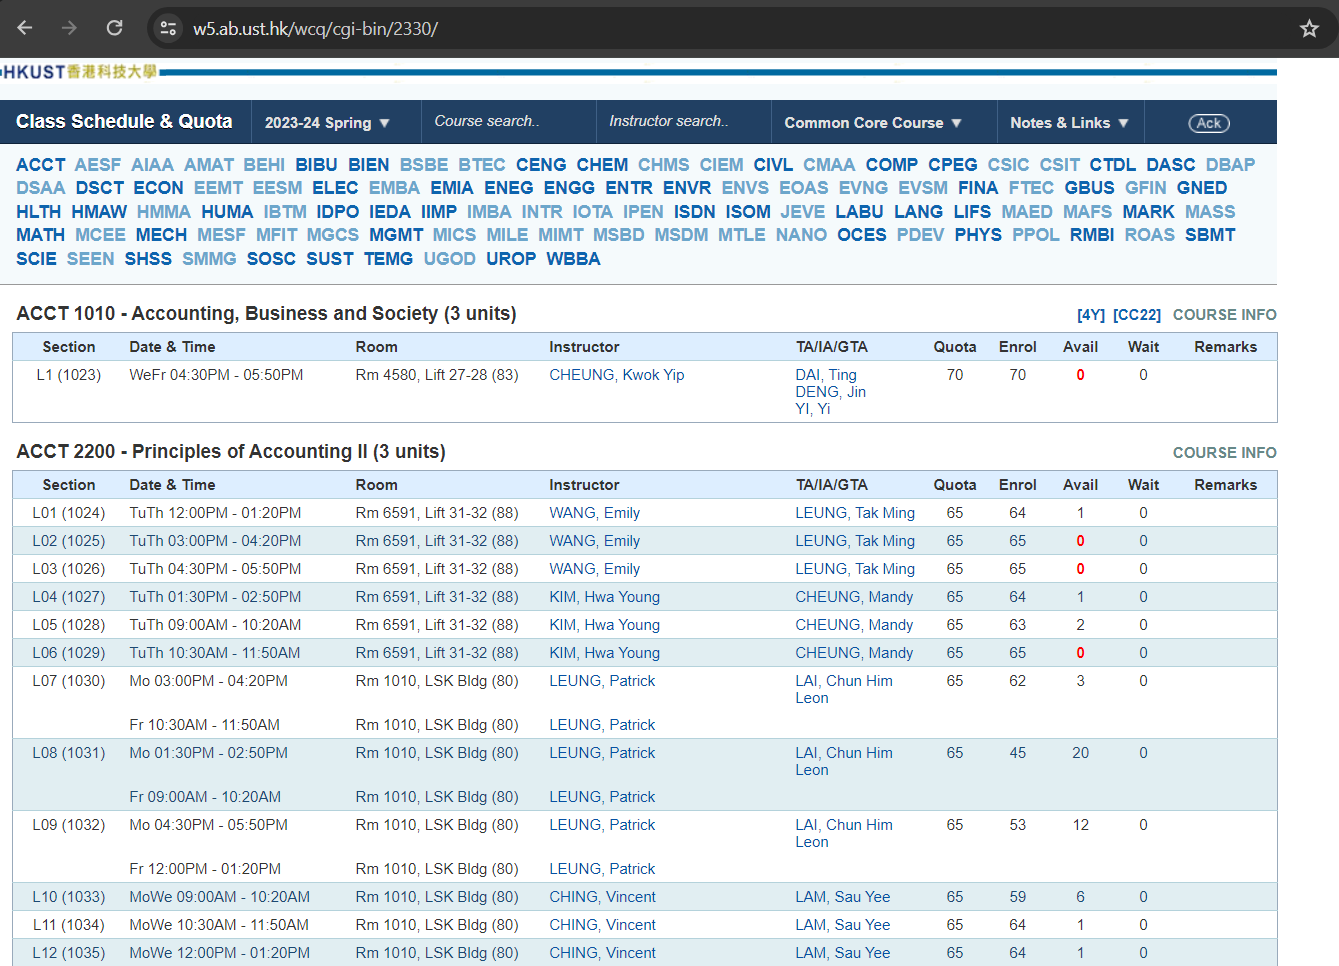The height and width of the screenshot is (966, 1339).
Task: Bookmark this page with star icon
Action: click(x=1309, y=28)
